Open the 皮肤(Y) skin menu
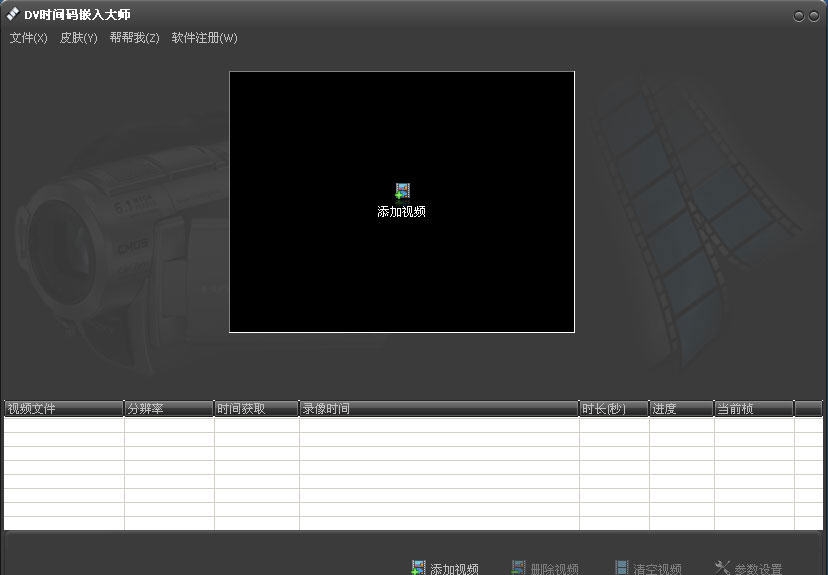Viewport: 828px width, 575px height. [x=79, y=38]
